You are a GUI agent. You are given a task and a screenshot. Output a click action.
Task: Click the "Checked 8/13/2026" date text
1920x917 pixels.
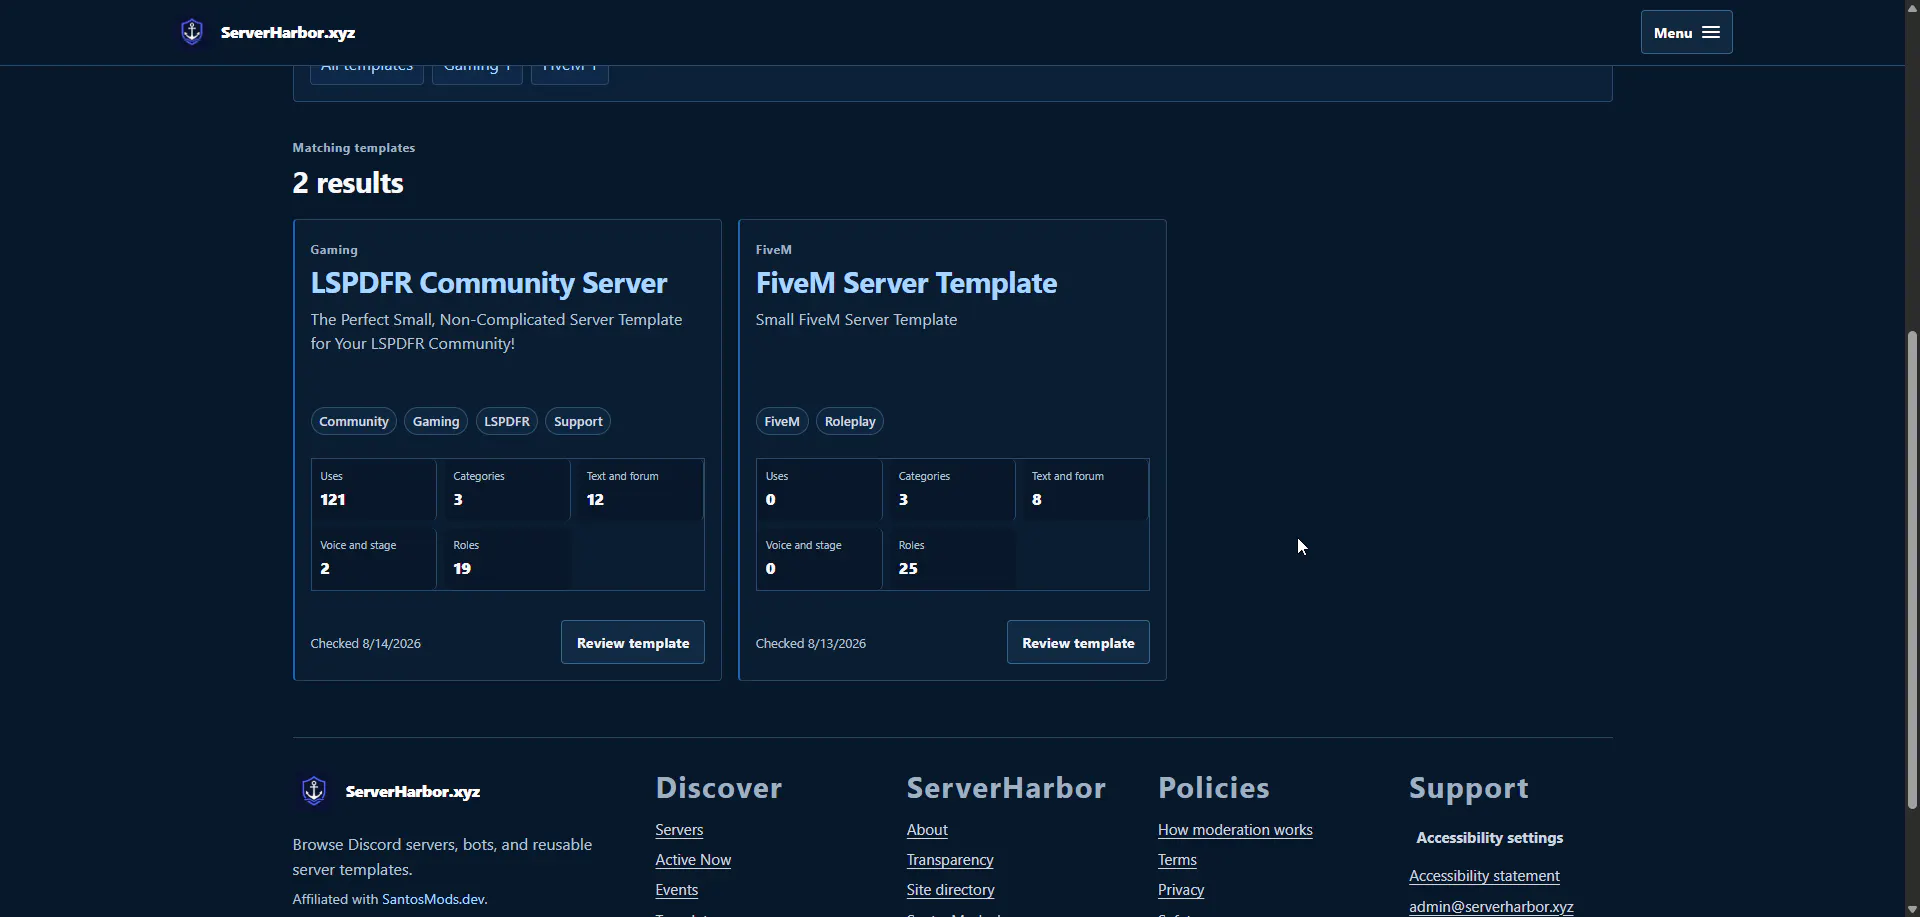tap(811, 643)
